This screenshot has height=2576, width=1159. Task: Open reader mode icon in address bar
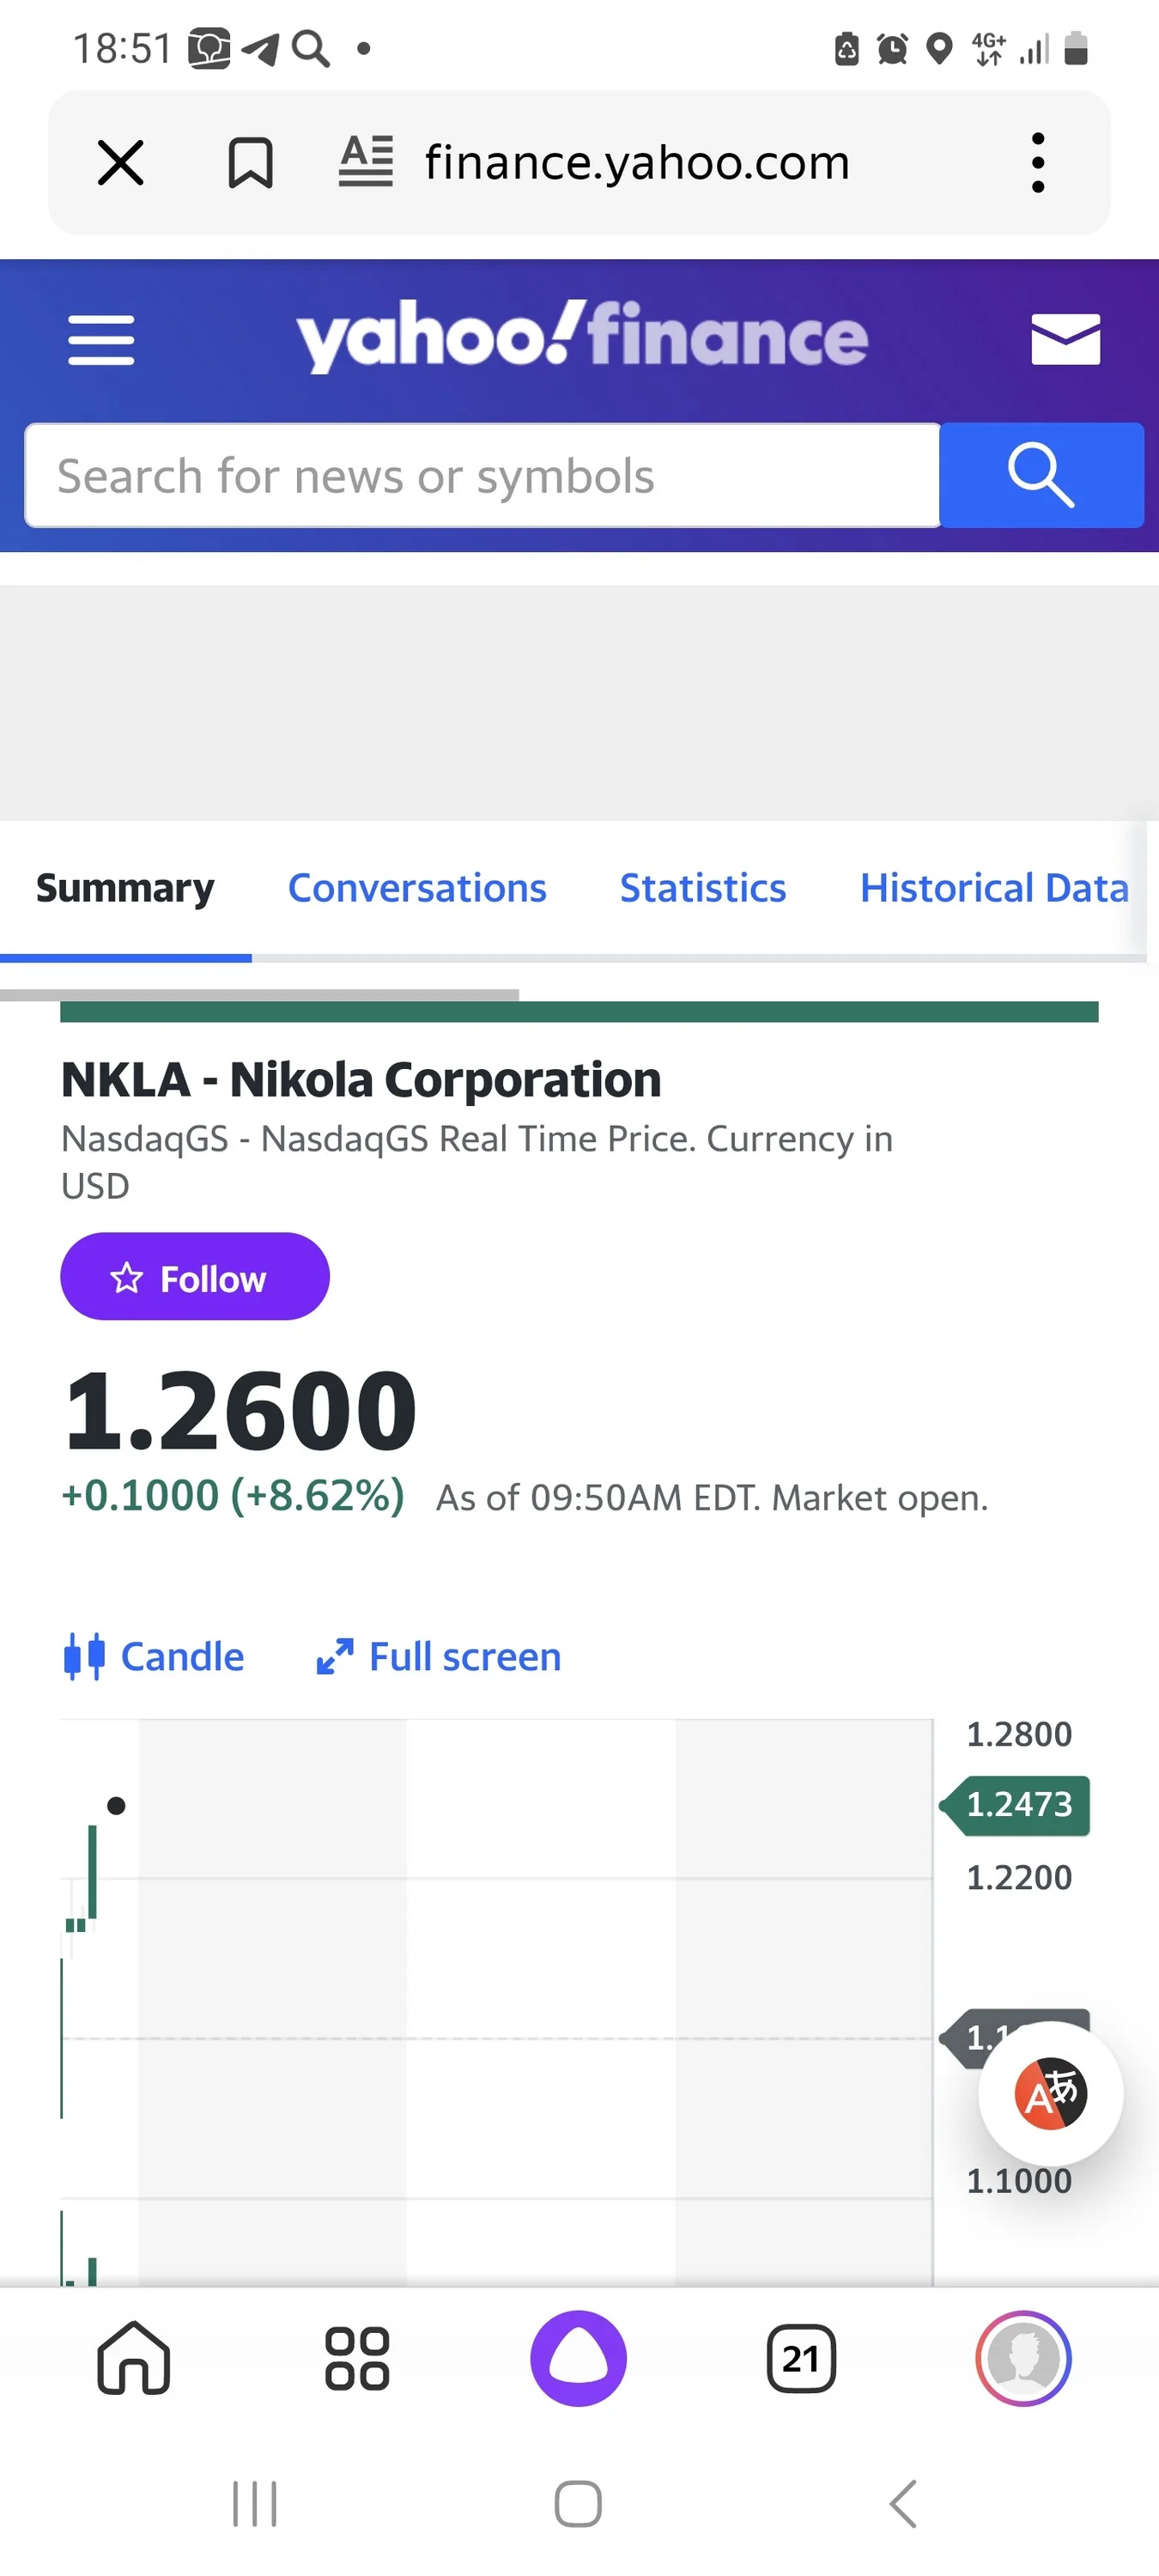[366, 162]
